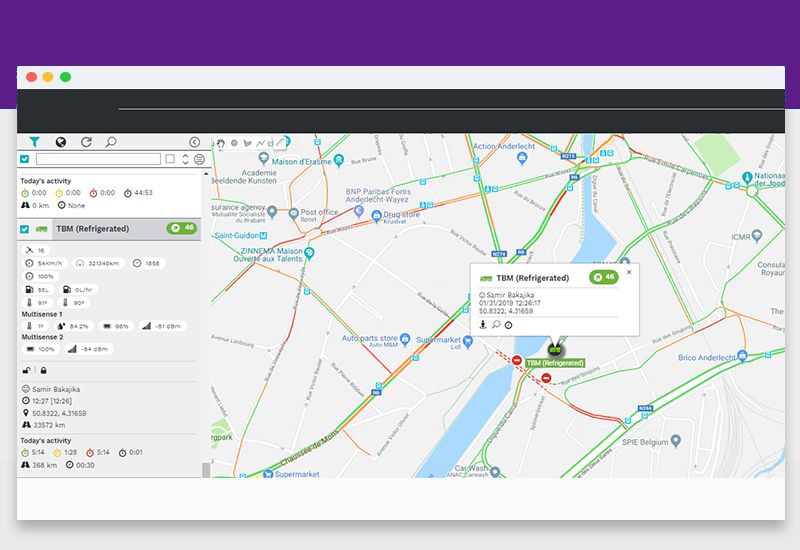Click the globe map icon in sidebar toolbar
Image resolution: width=800 pixels, height=550 pixels.
click(x=61, y=142)
